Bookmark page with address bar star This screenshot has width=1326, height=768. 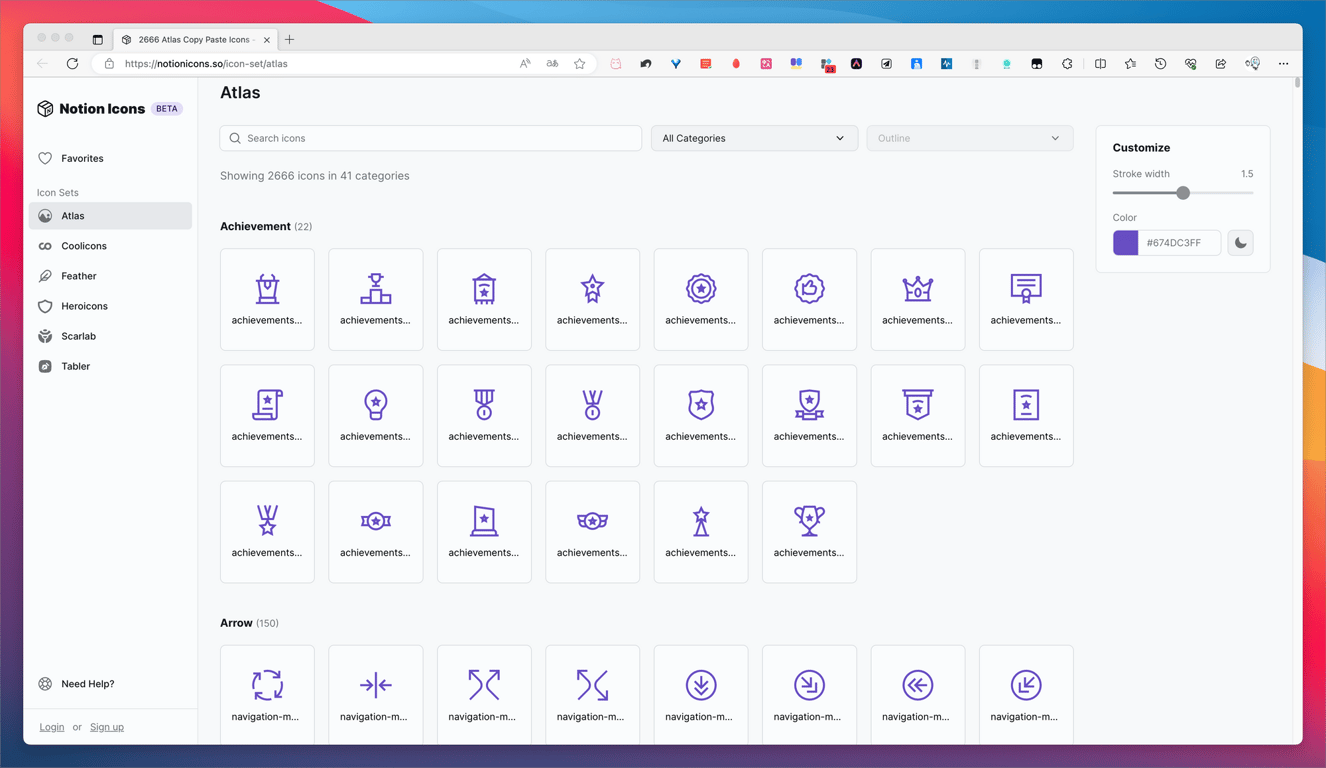pos(580,64)
